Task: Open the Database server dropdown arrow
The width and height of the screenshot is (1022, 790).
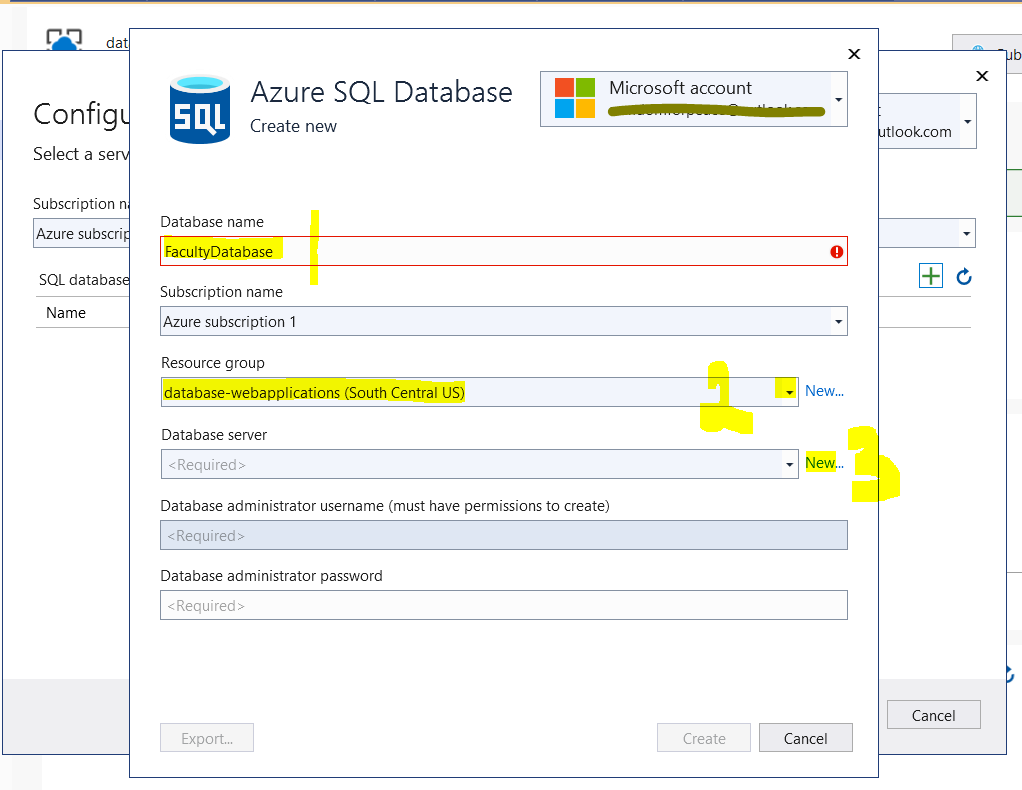Action: point(789,464)
